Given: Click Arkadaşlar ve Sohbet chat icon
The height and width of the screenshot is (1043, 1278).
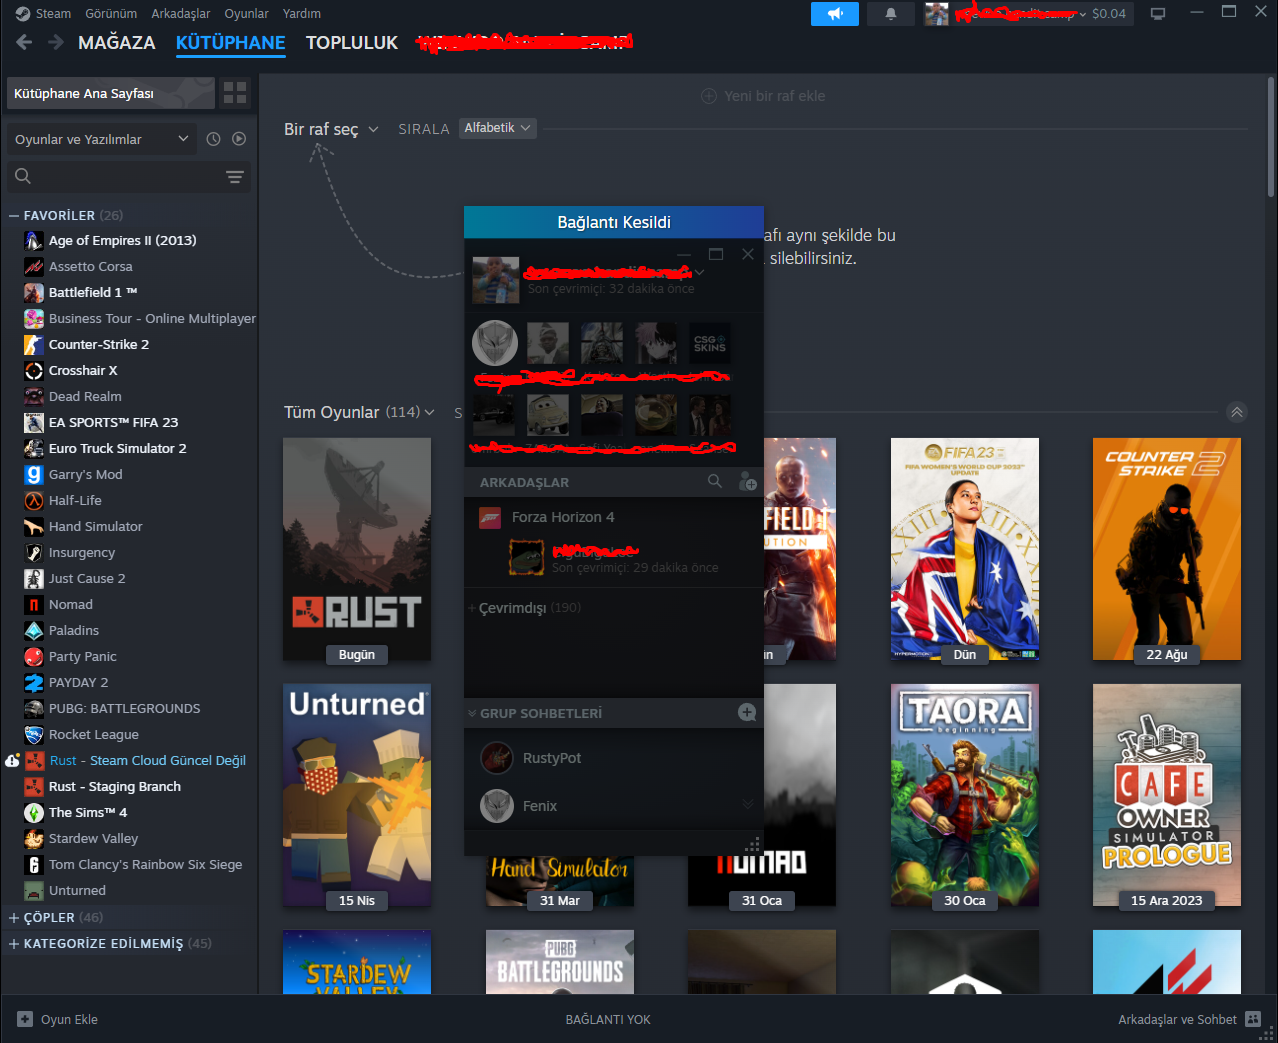Looking at the screenshot, I should point(1253,1019).
